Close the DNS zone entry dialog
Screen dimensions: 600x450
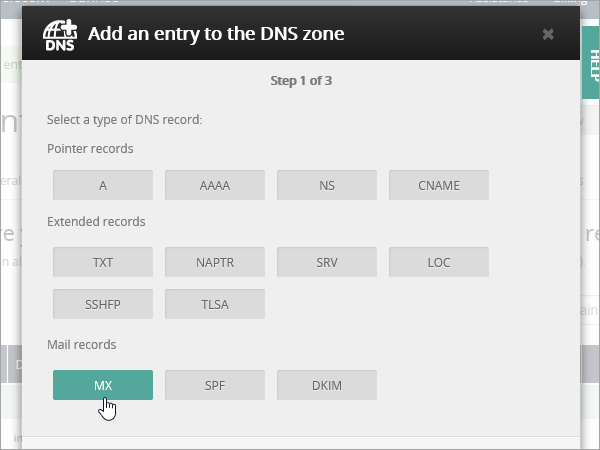(x=548, y=34)
